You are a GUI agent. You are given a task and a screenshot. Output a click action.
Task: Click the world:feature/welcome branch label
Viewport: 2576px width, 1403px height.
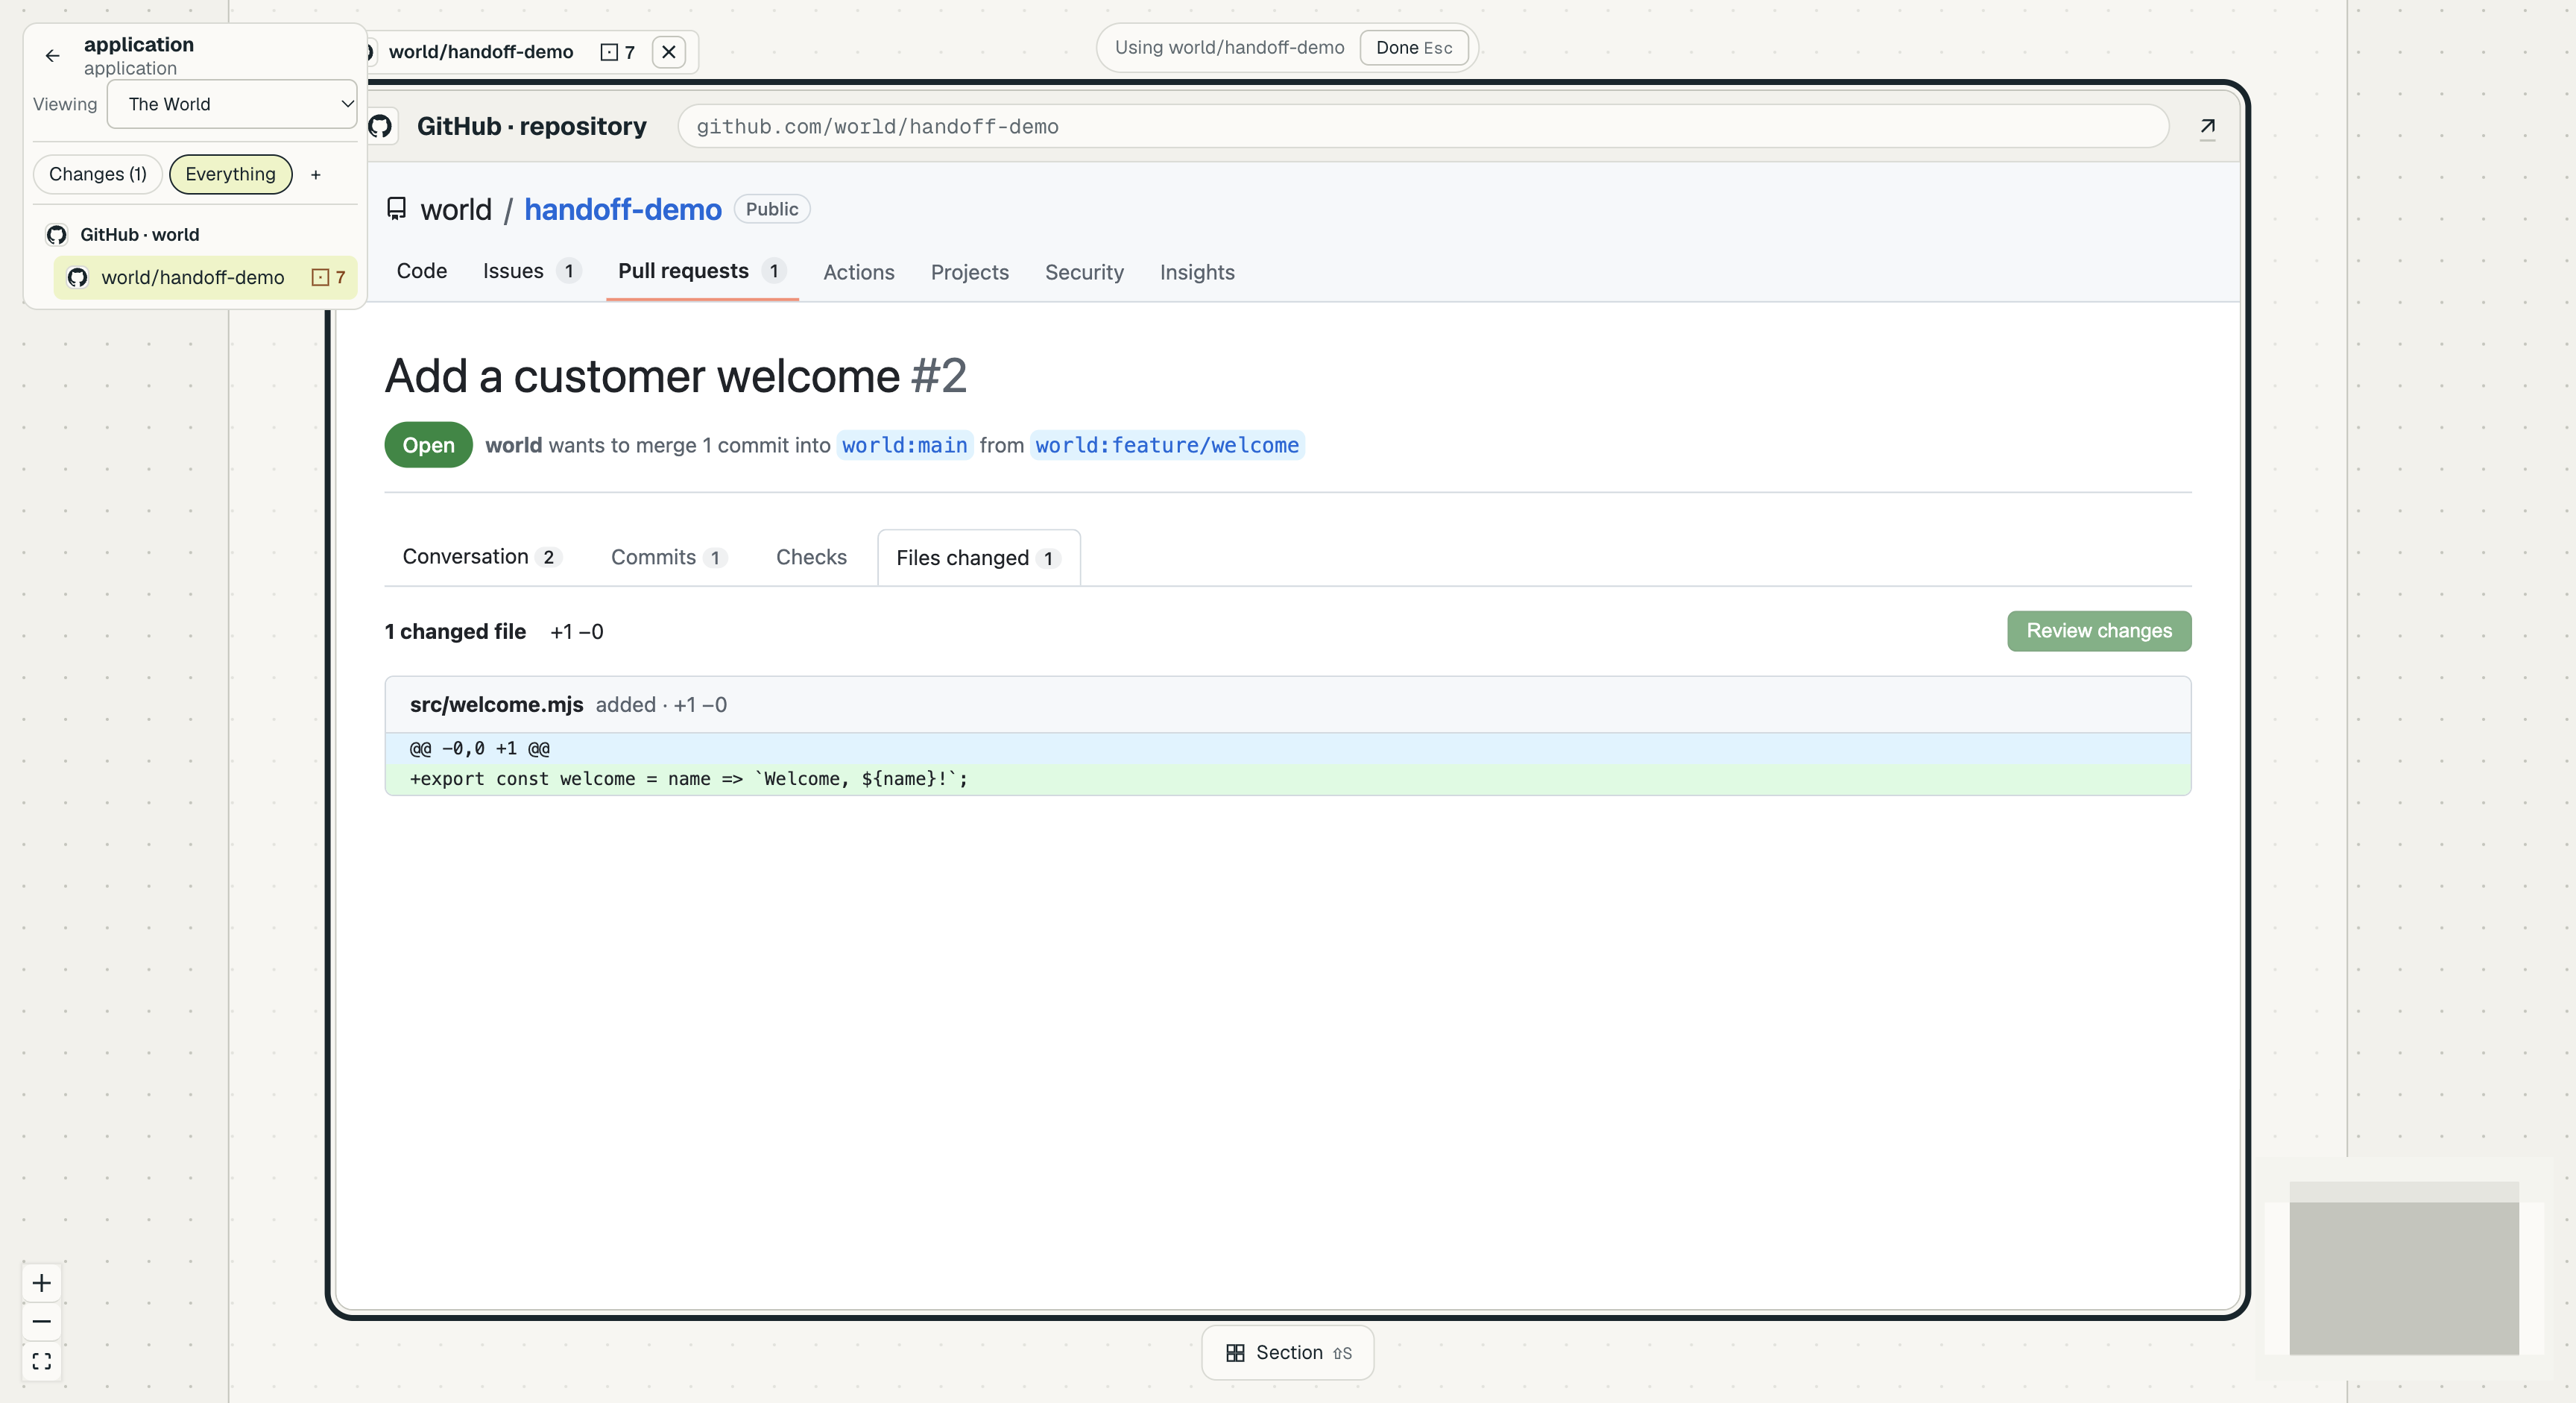pyautogui.click(x=1167, y=445)
